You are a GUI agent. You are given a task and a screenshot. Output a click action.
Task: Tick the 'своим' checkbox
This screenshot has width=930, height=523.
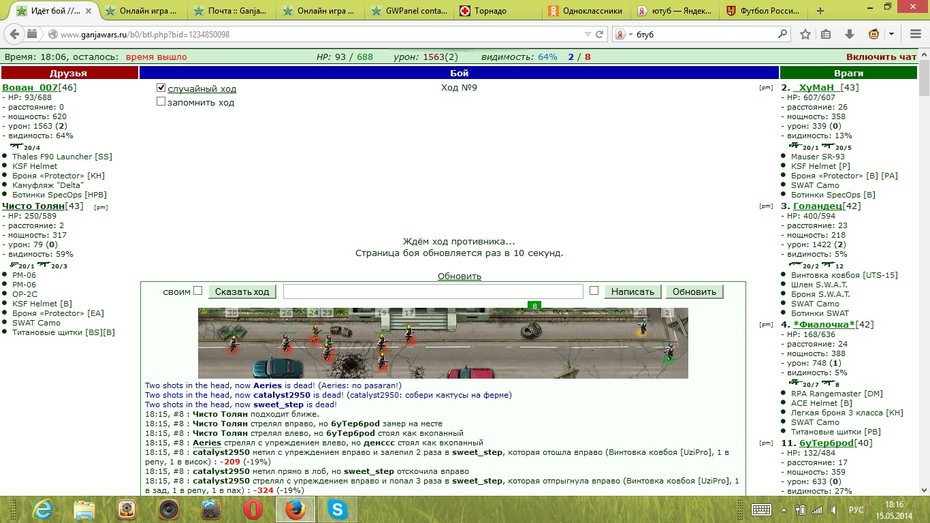pos(198,291)
